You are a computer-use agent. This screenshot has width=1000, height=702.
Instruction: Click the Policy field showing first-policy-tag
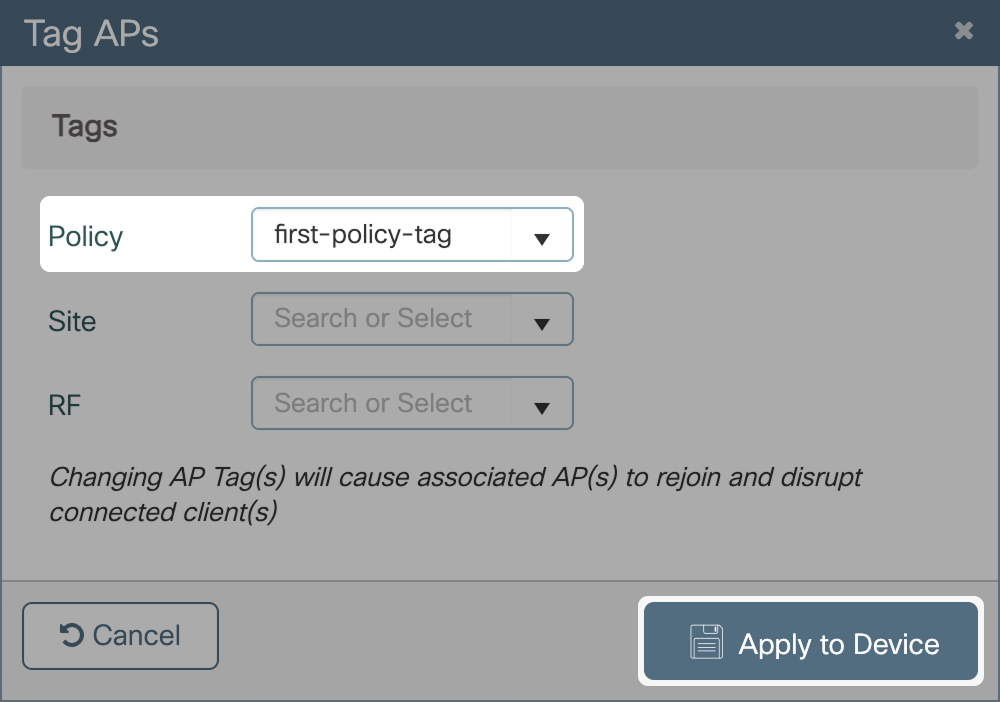(380, 235)
